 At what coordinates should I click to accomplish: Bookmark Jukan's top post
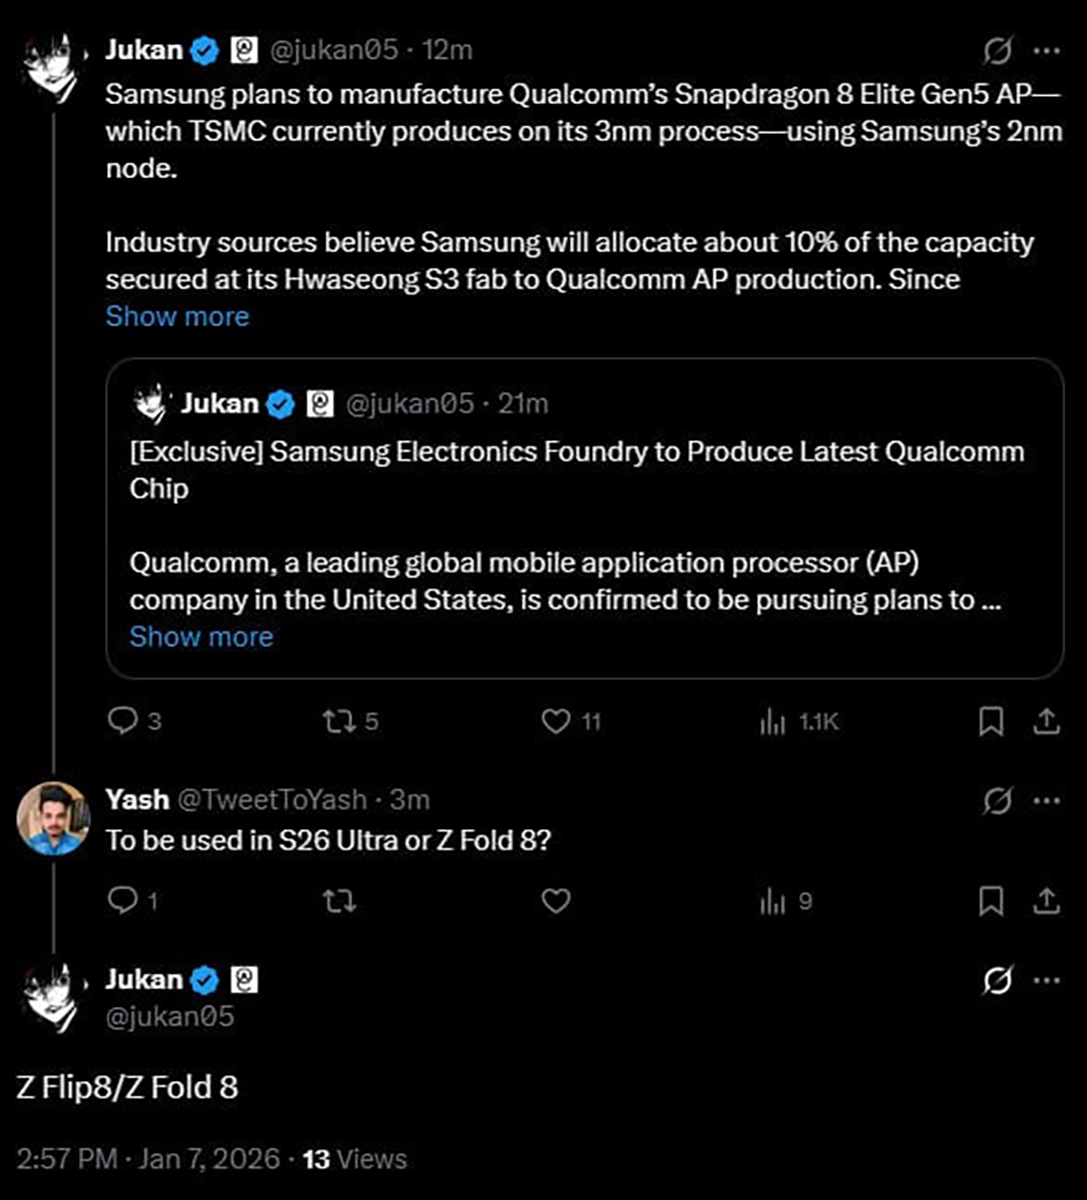991,721
